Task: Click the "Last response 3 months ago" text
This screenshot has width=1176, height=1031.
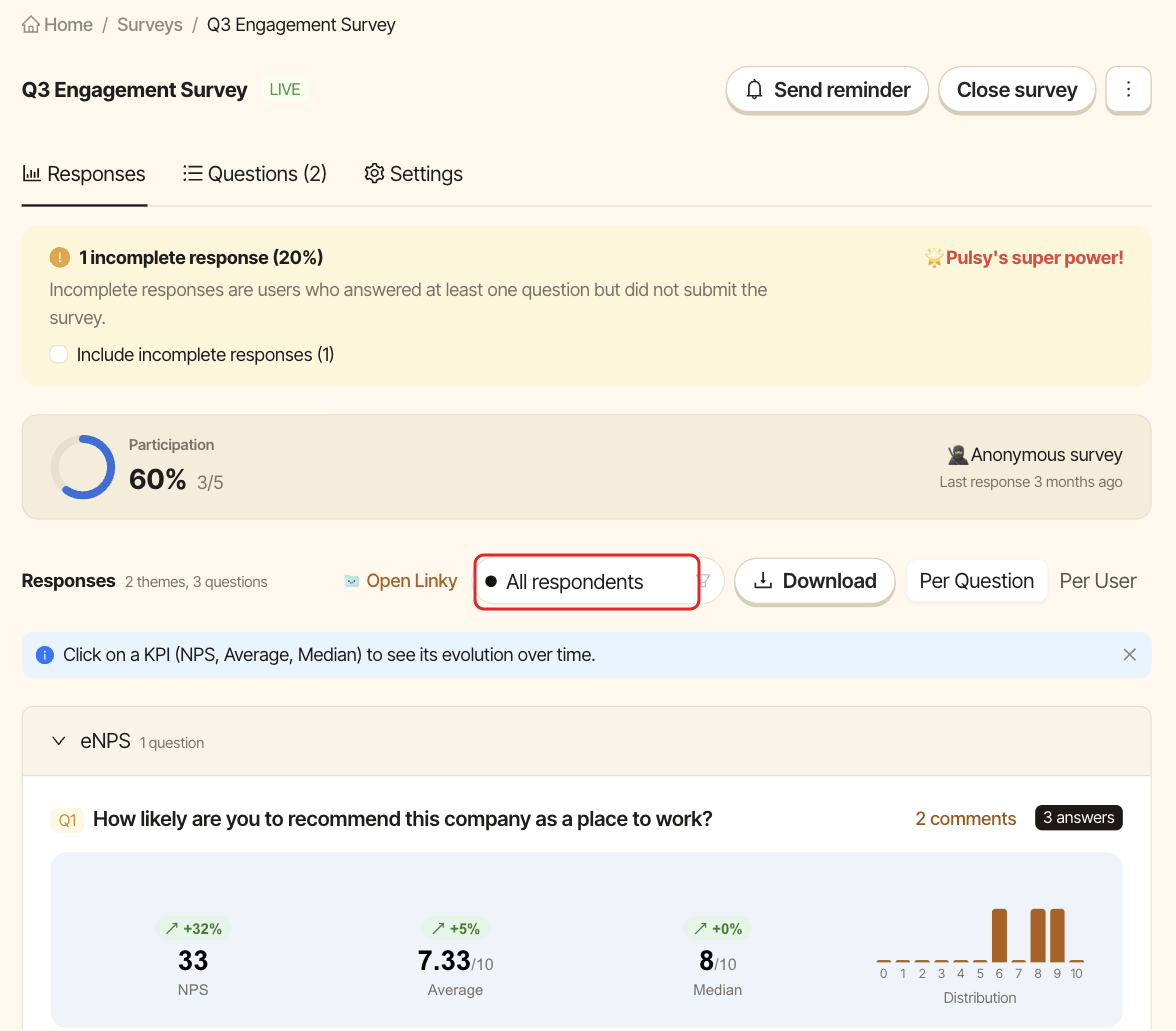Action: [x=1030, y=482]
